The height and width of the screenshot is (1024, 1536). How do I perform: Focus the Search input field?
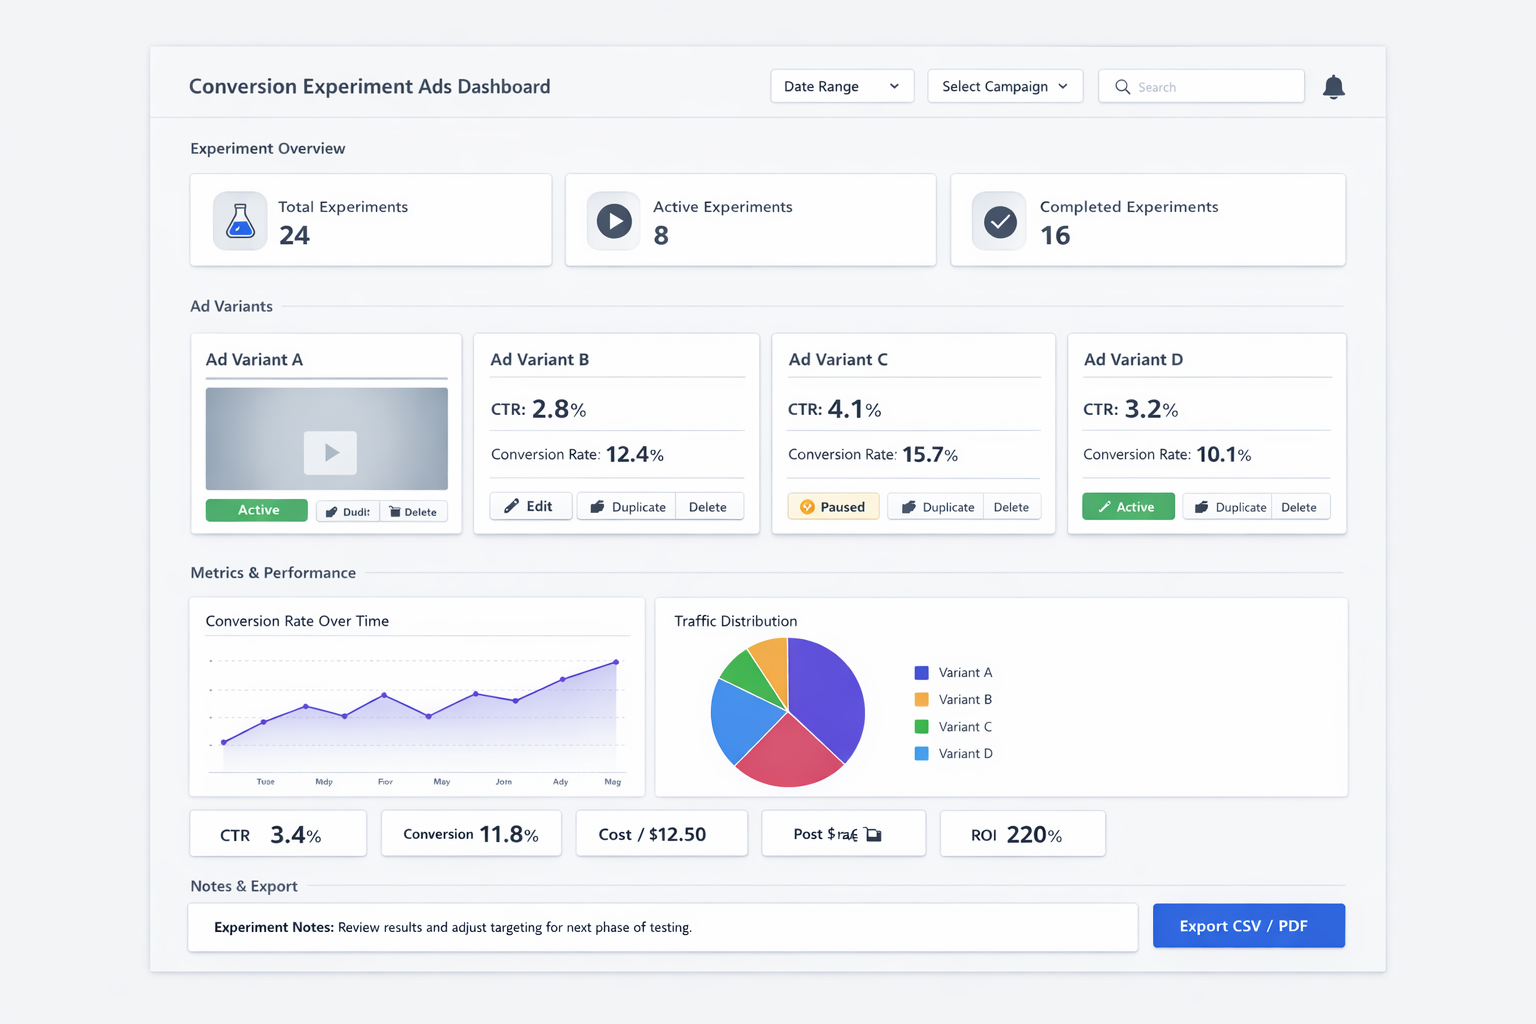pyautogui.click(x=1215, y=87)
